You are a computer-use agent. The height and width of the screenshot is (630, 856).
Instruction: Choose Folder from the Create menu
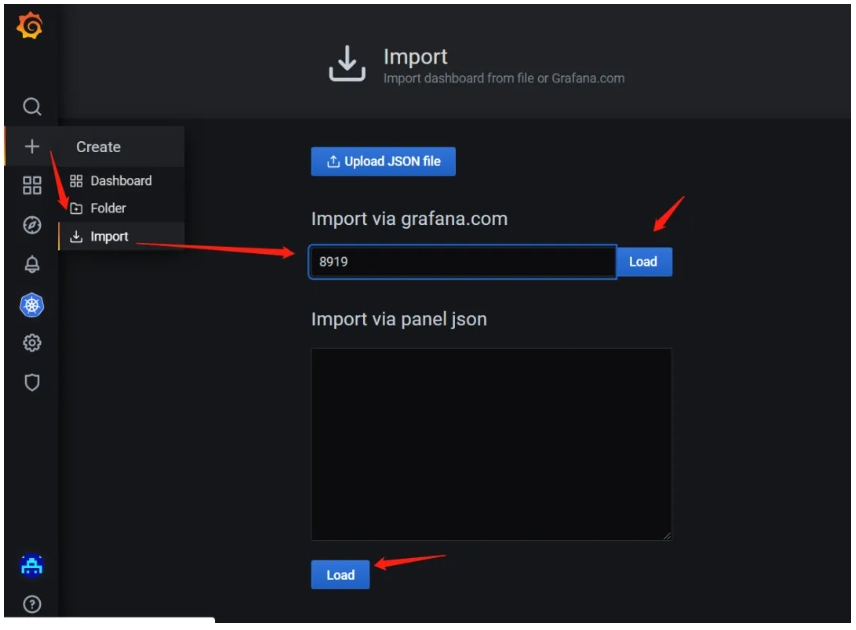(121, 208)
